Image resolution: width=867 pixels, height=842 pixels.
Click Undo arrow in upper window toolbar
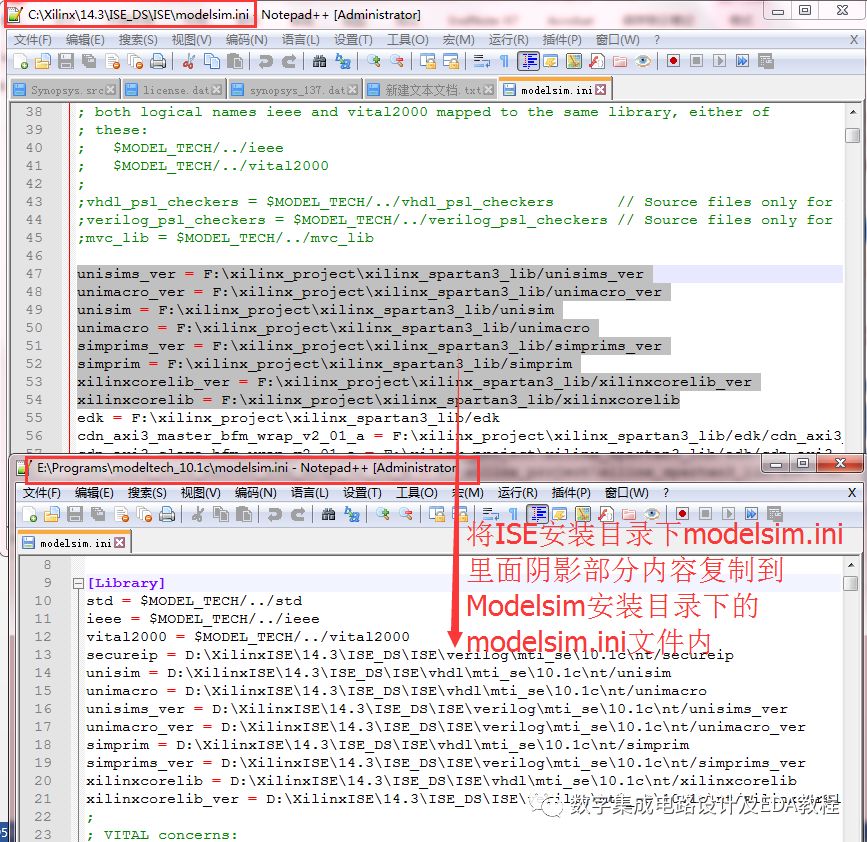pos(265,61)
